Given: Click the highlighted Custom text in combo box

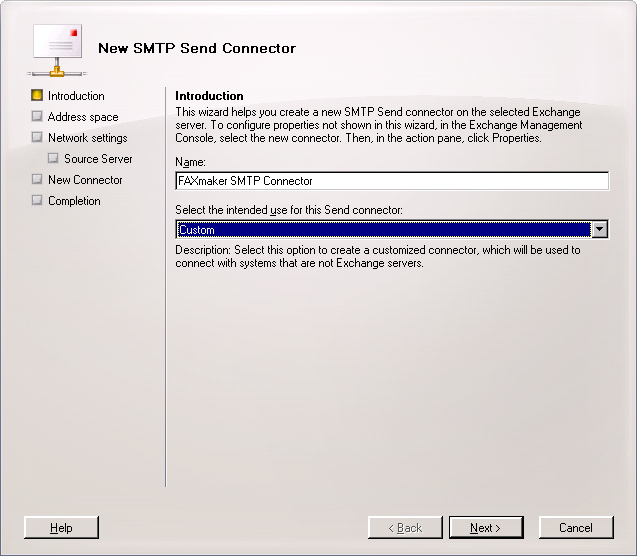Looking at the screenshot, I should coord(197,230).
